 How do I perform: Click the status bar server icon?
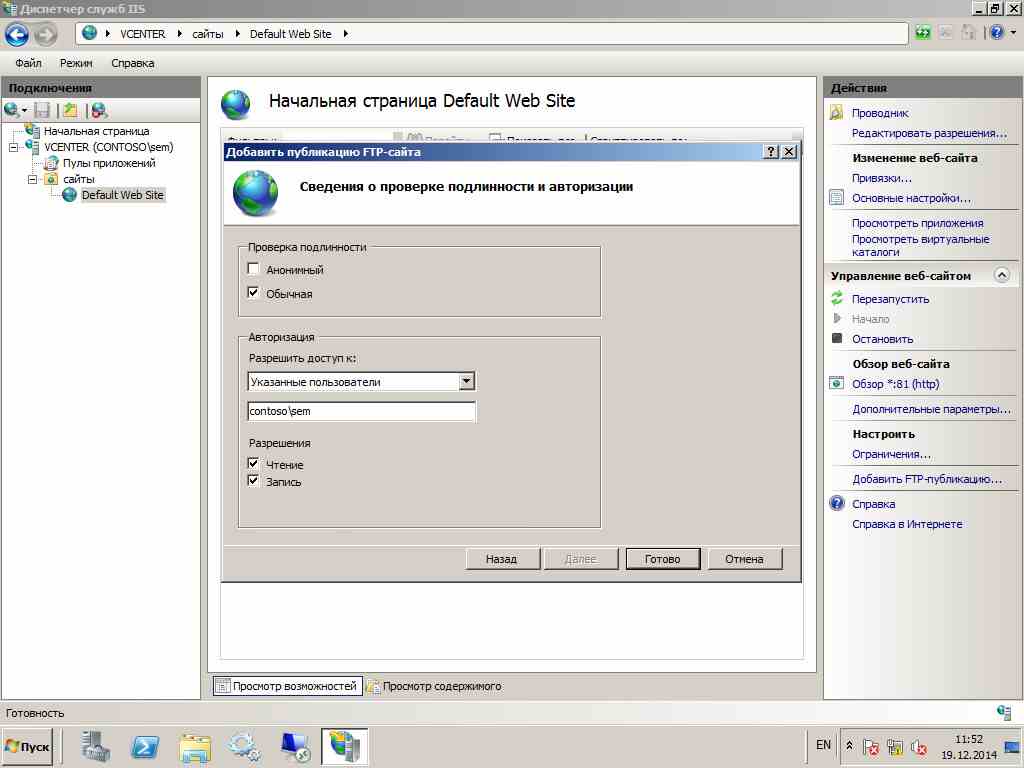1004,712
